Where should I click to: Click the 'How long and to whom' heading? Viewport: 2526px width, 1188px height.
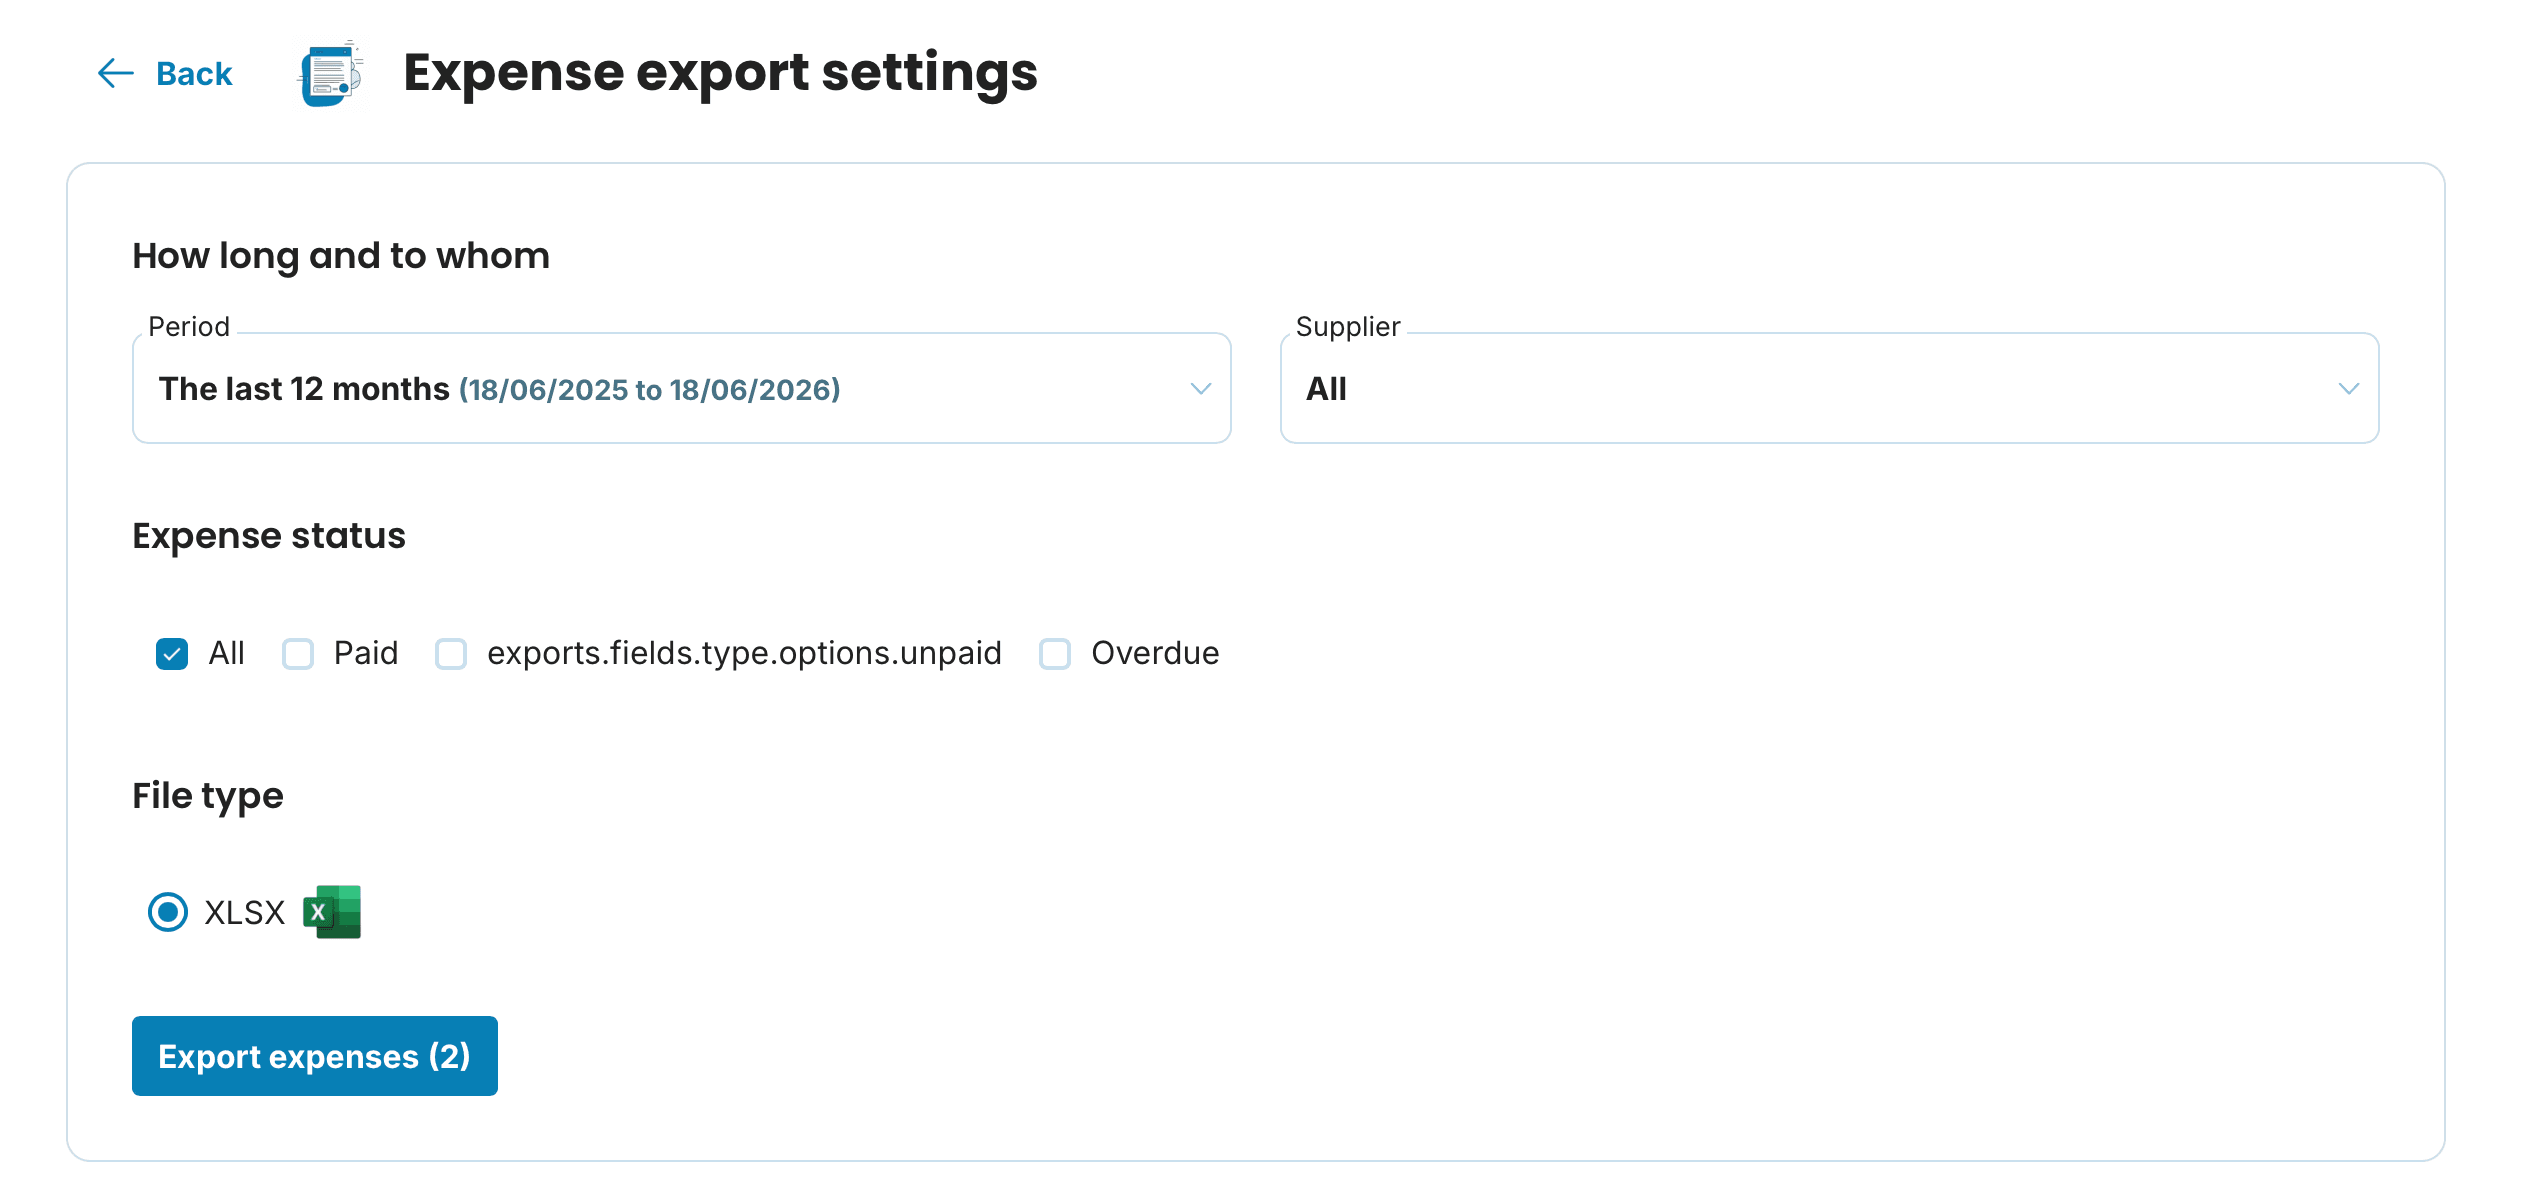(x=341, y=256)
